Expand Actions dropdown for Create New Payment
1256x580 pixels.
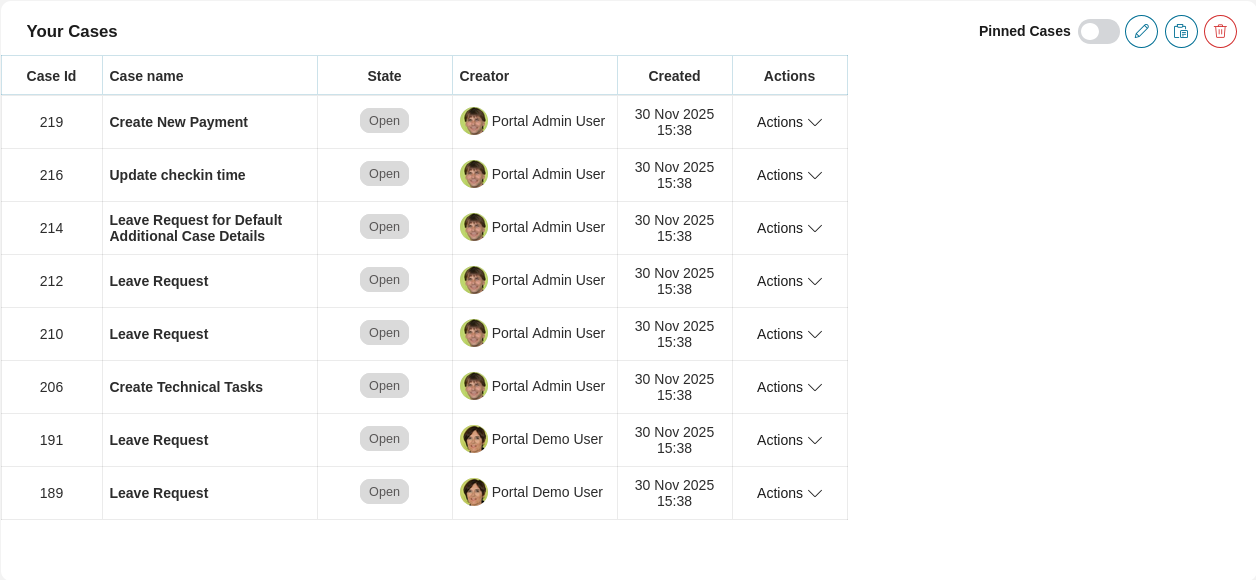pos(789,122)
